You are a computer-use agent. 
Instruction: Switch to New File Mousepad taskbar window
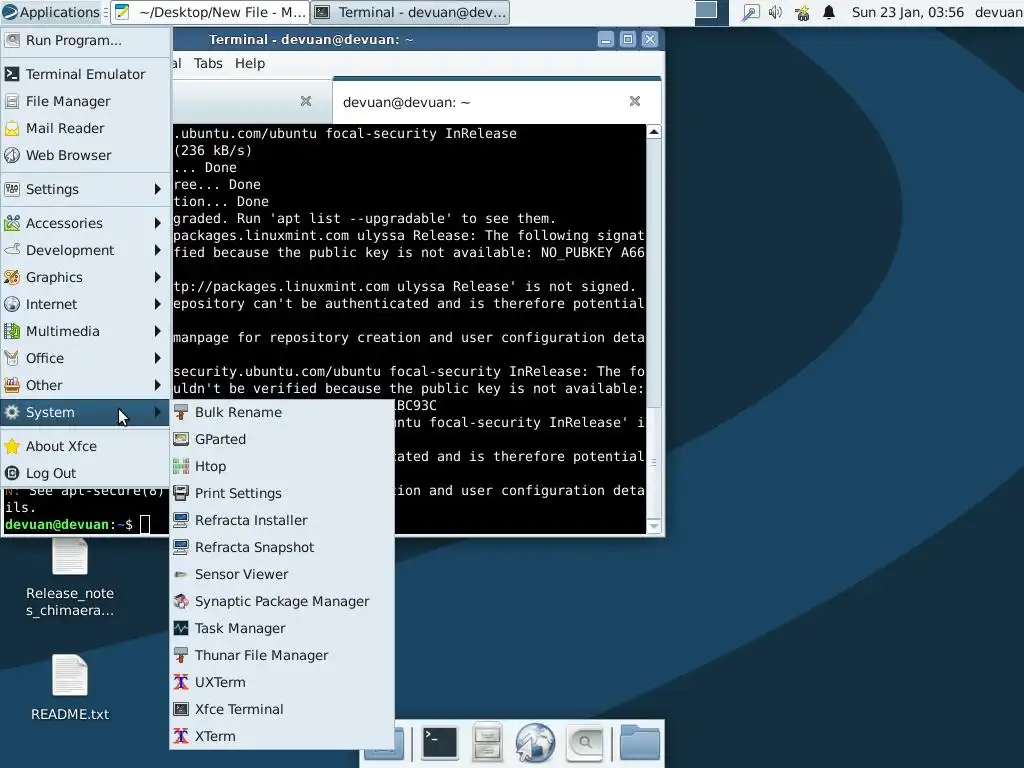pyautogui.click(x=210, y=12)
